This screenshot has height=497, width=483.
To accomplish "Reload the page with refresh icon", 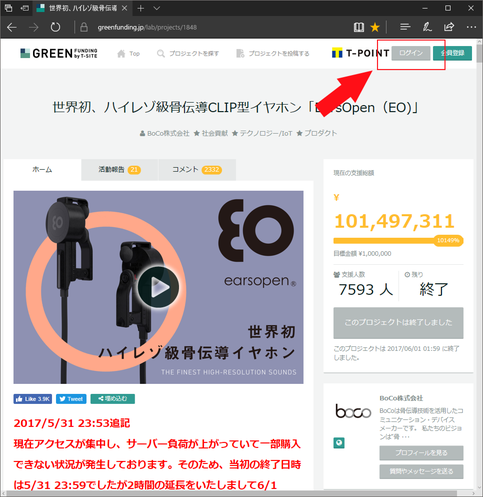I will pyautogui.click(x=55, y=27).
